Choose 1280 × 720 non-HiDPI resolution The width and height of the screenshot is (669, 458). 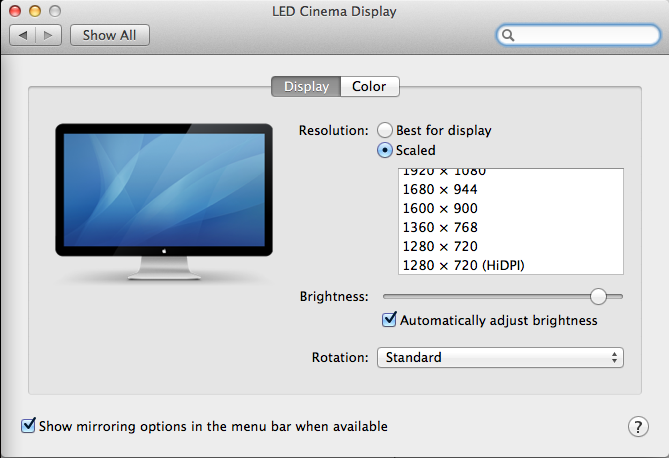pos(511,246)
